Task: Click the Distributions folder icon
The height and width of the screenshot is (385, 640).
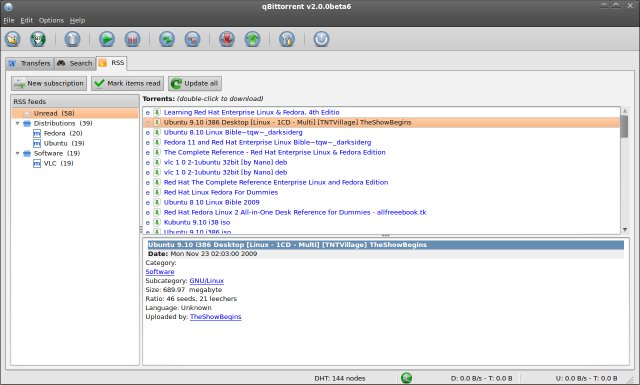Action: click(x=27, y=123)
